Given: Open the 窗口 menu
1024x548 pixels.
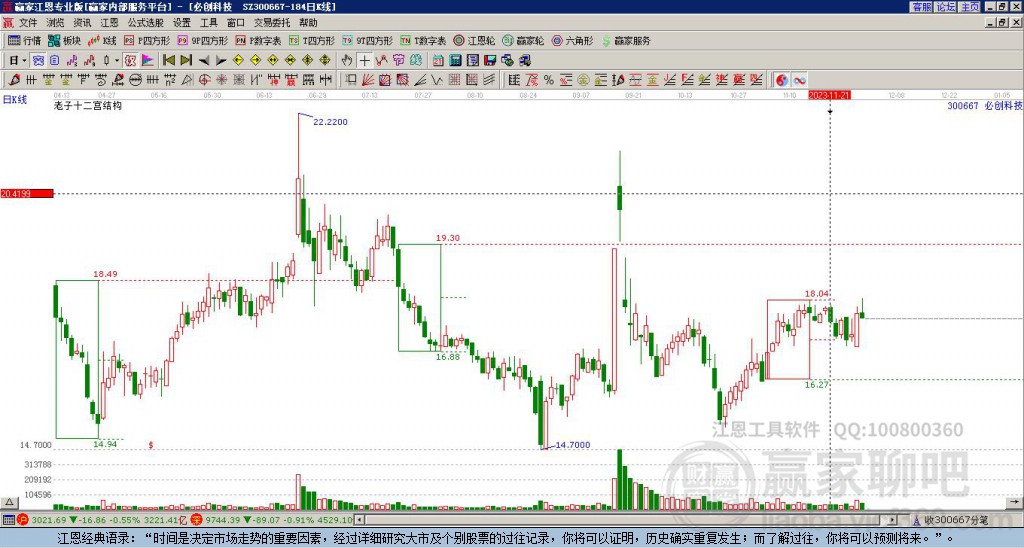Looking at the screenshot, I should [236, 23].
